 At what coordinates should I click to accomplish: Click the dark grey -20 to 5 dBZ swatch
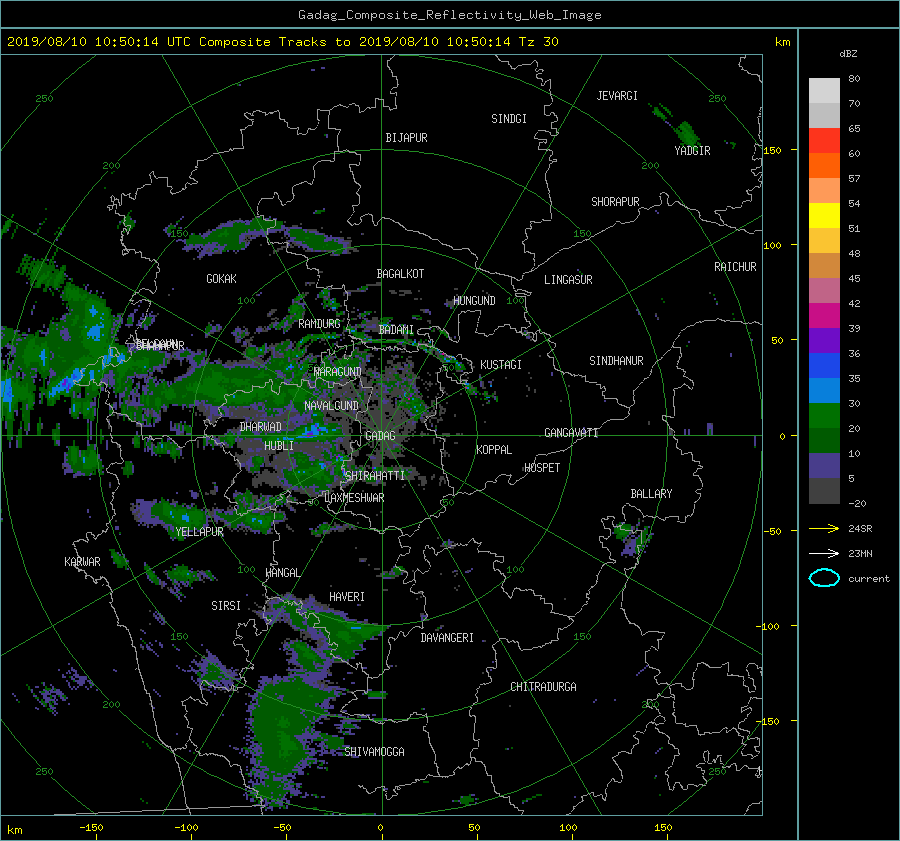824,491
